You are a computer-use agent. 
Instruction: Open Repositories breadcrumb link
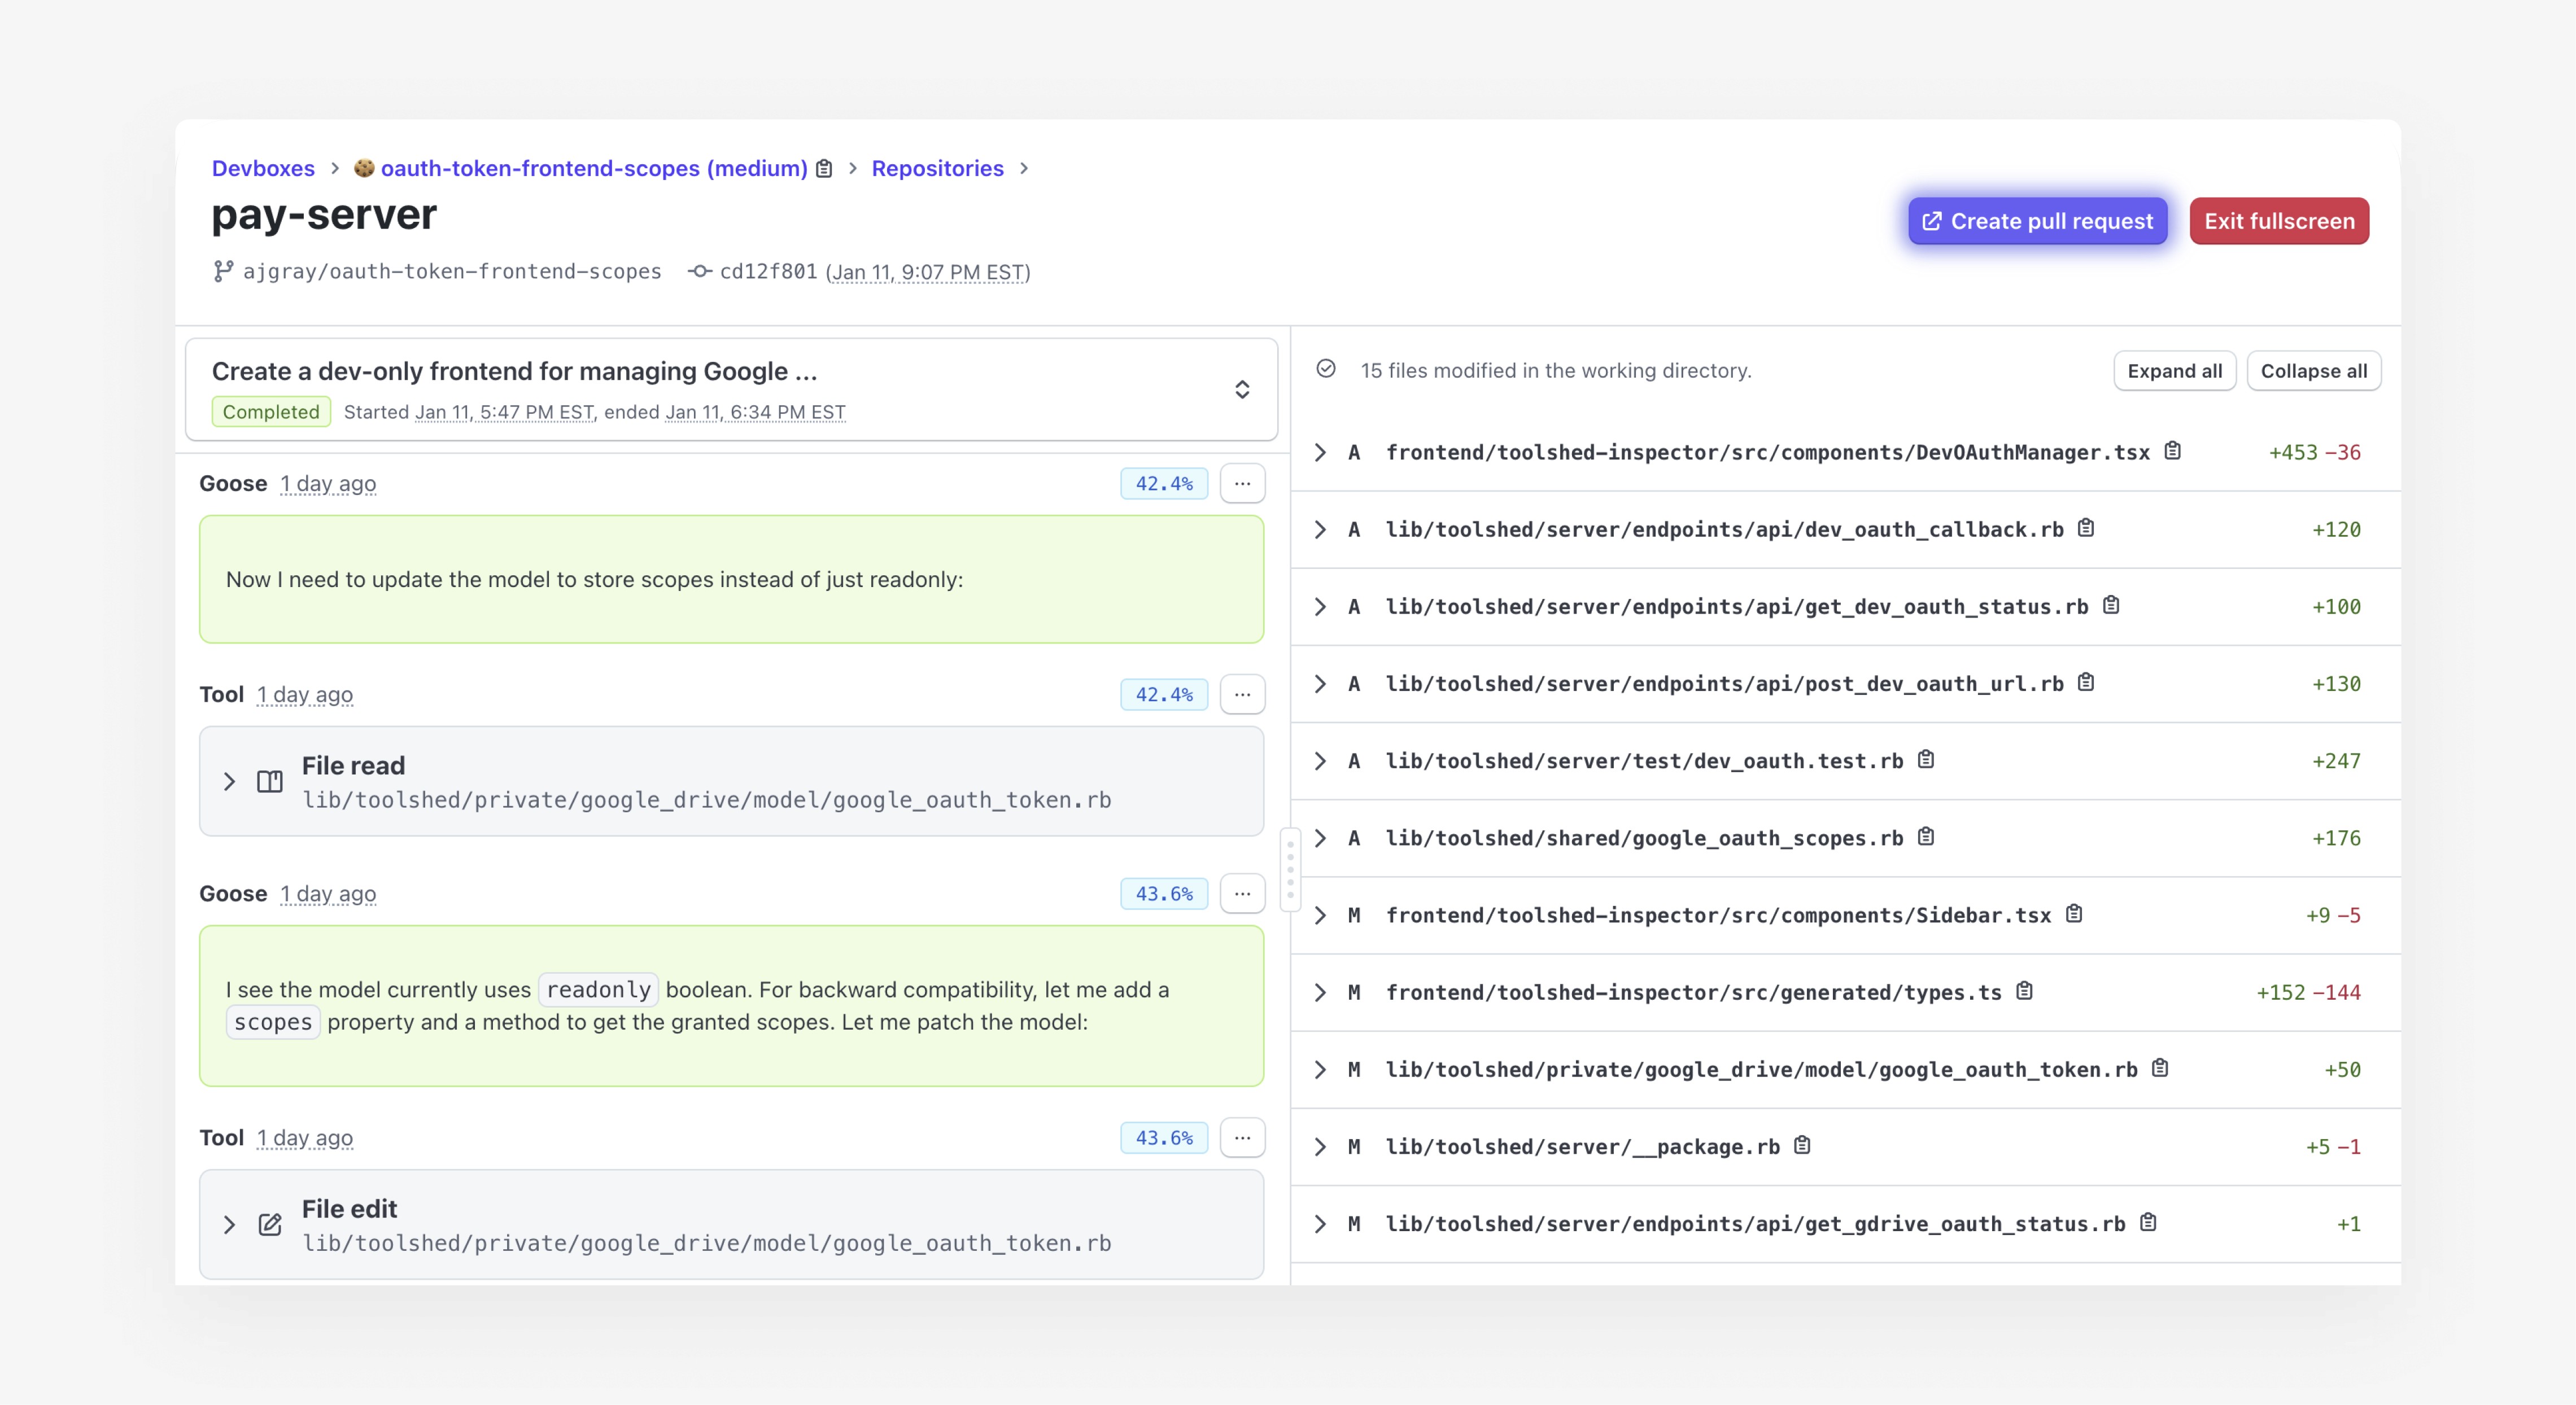click(x=937, y=168)
